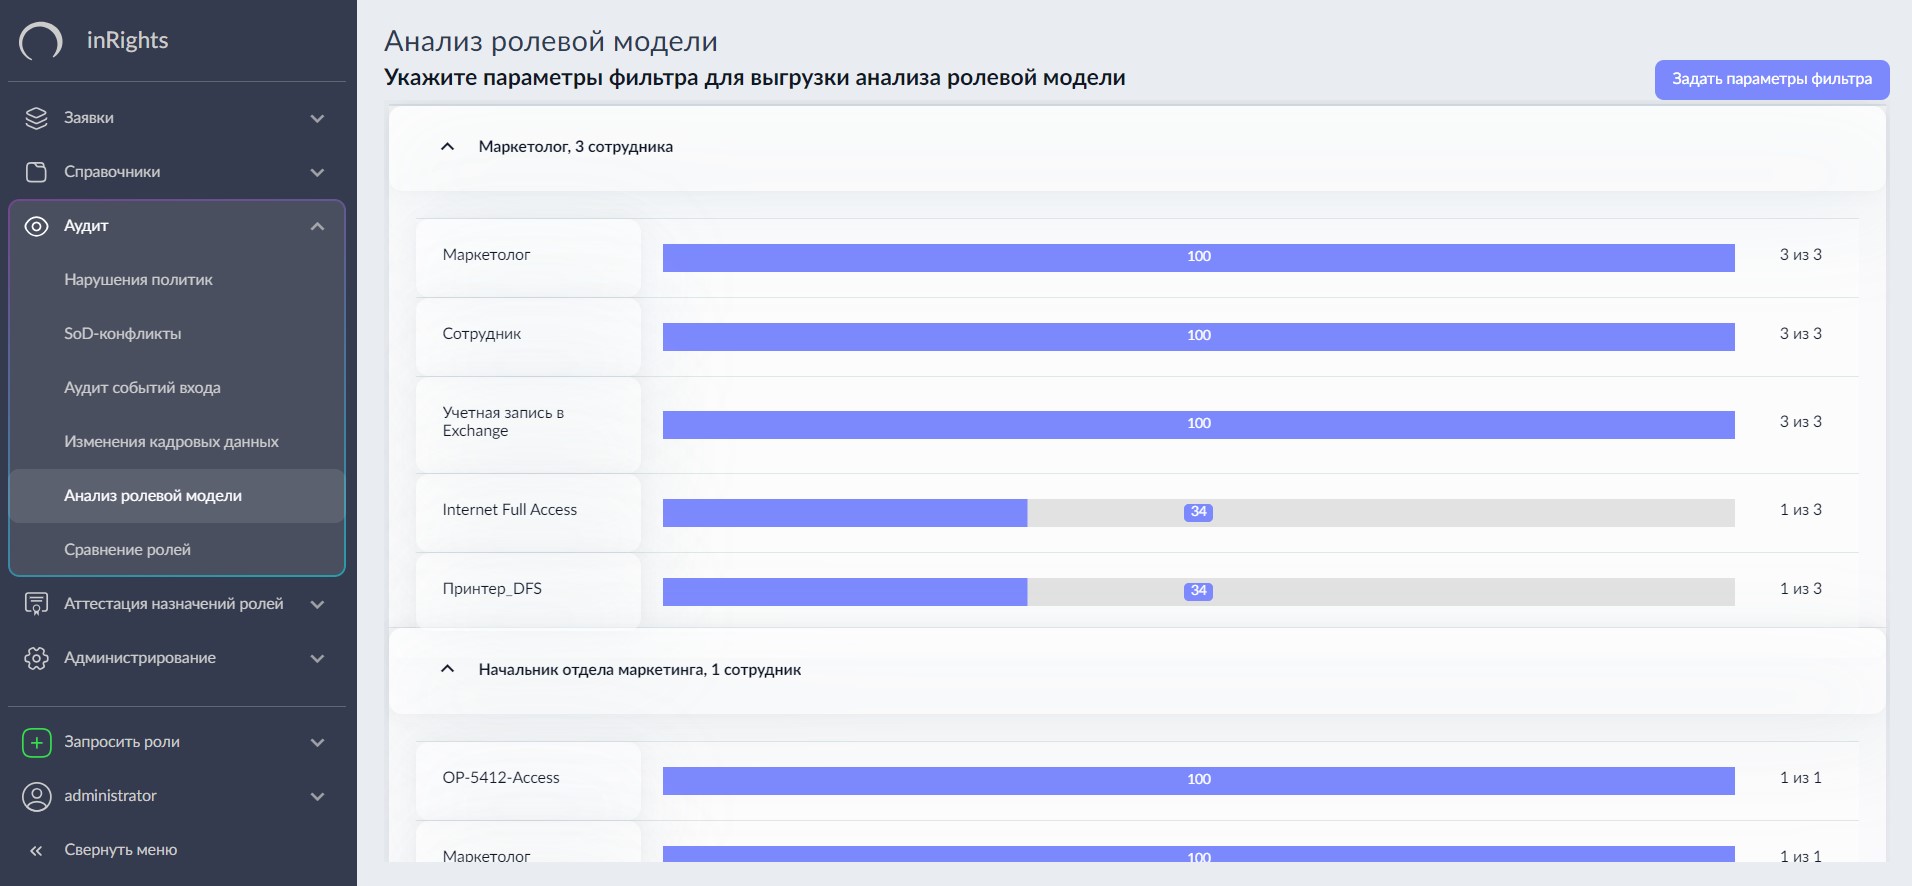Click the Учетная запись в Exchange role label
This screenshot has height=886, width=1912.
(x=503, y=422)
